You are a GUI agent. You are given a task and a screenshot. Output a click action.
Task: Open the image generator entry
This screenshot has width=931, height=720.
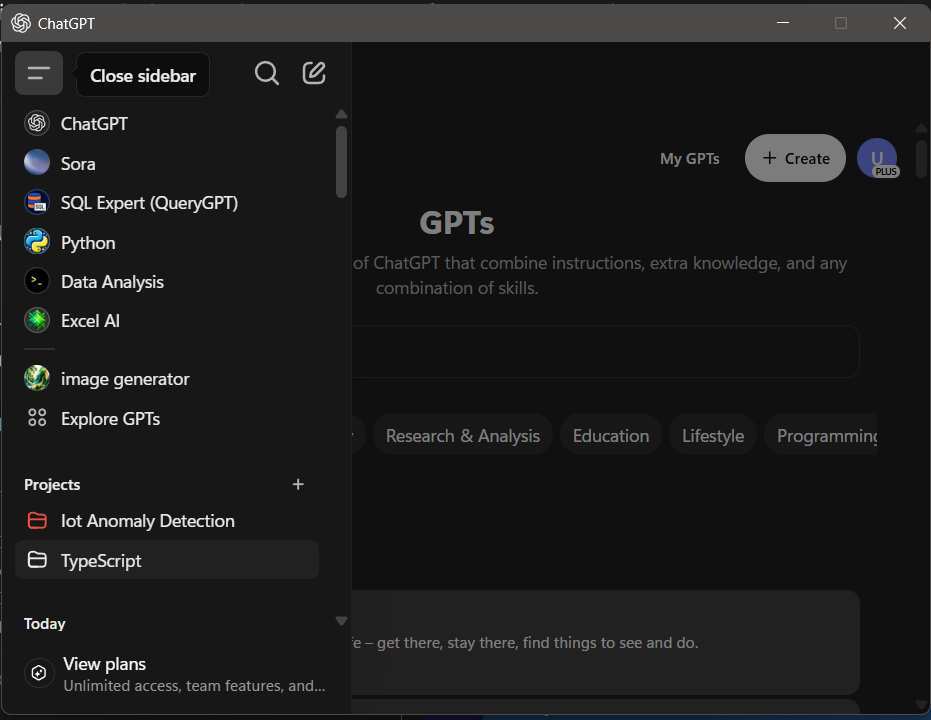166,379
